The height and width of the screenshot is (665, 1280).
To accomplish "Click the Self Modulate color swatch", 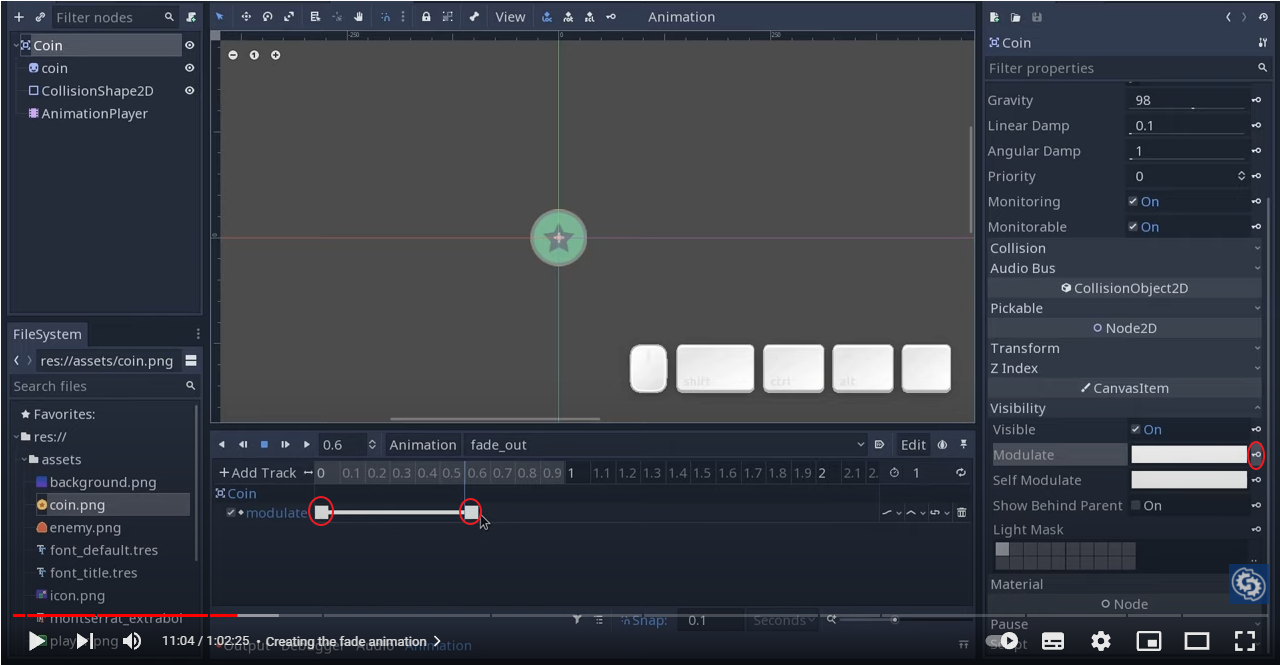I will (1189, 480).
